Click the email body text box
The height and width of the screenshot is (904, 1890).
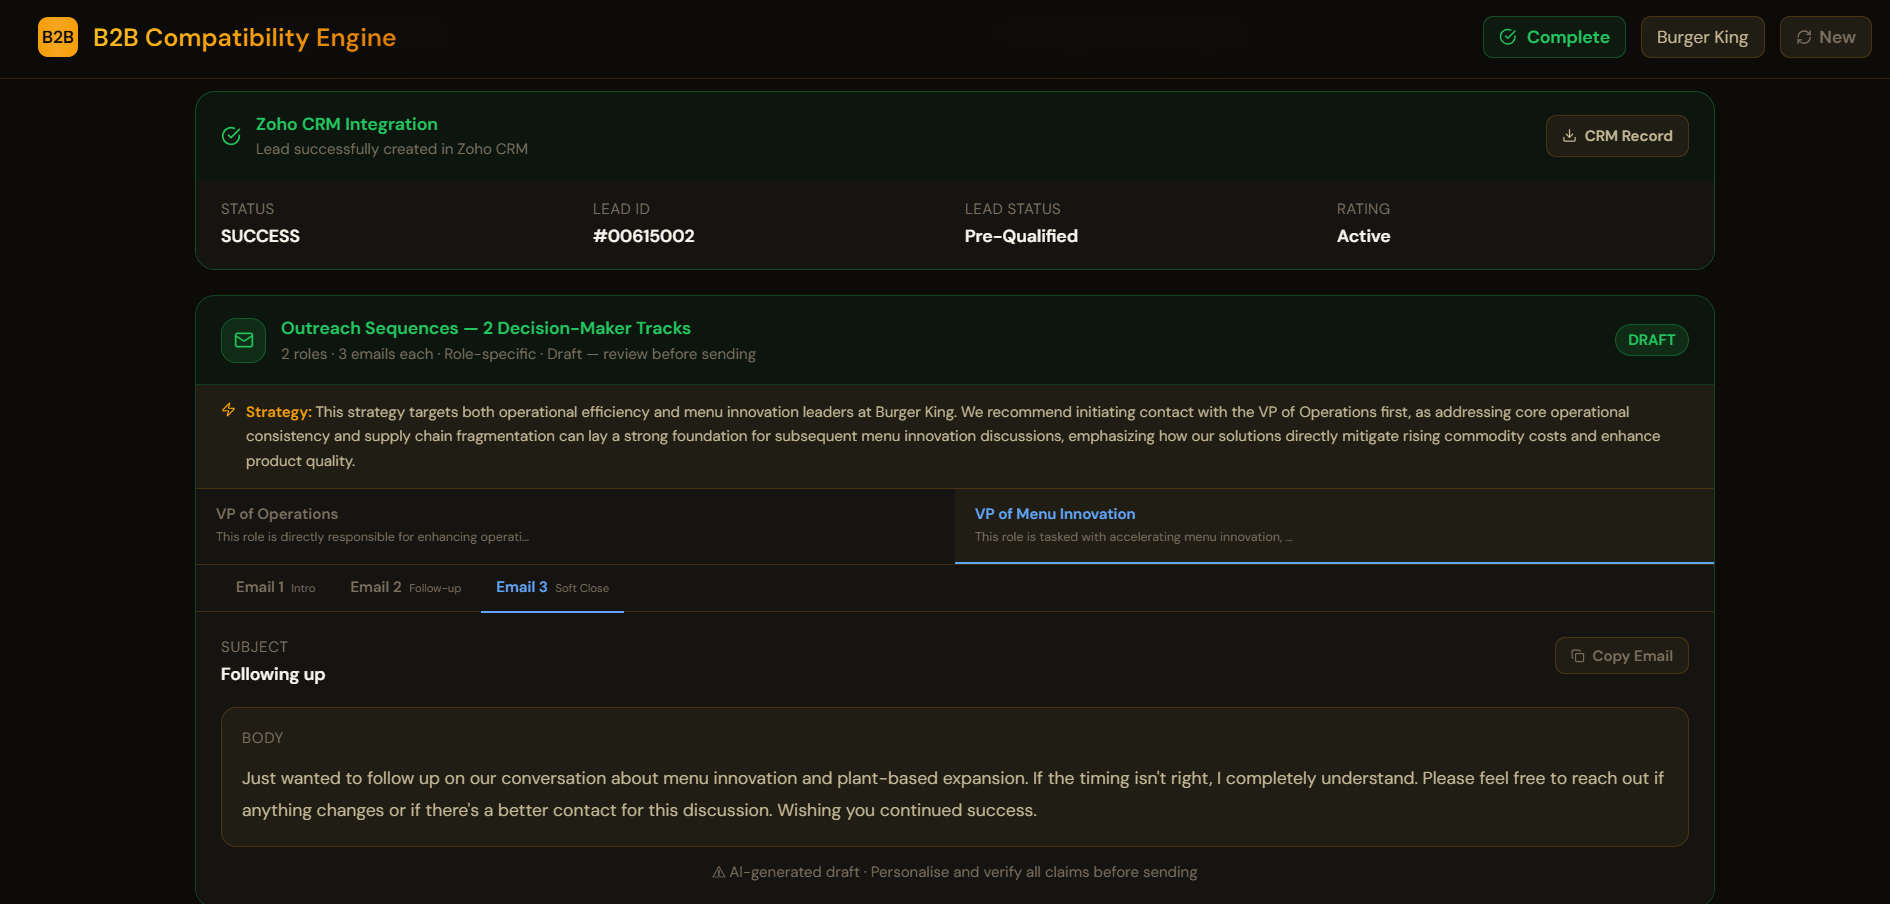(954, 777)
